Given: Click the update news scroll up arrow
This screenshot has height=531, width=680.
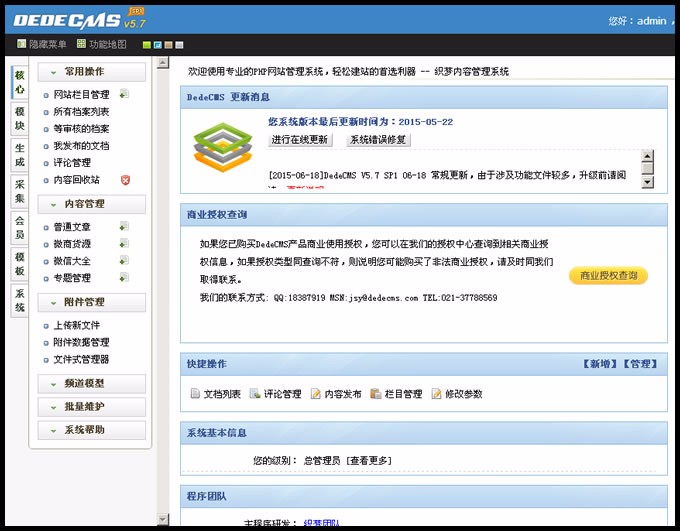Looking at the screenshot, I should coord(647,156).
